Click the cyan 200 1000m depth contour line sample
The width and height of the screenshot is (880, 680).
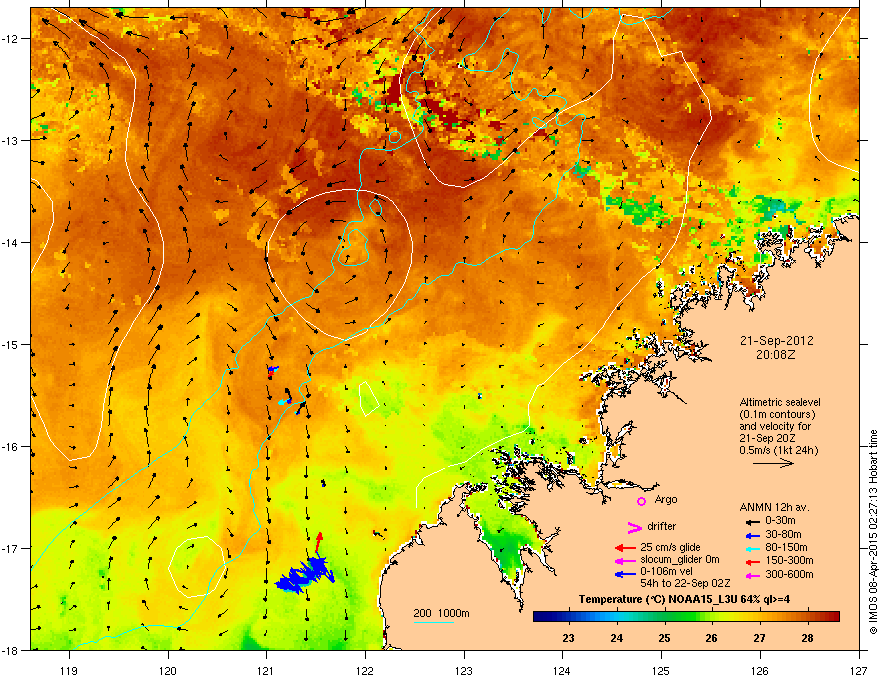click(434, 622)
